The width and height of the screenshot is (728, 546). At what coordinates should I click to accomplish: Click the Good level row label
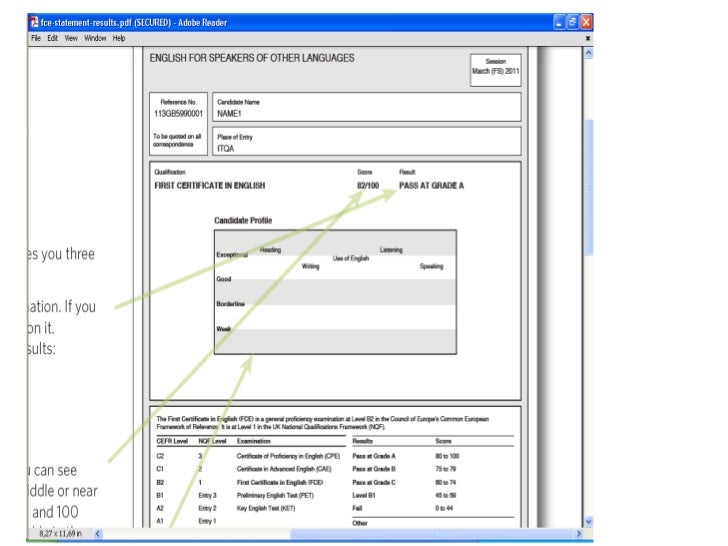click(x=223, y=279)
